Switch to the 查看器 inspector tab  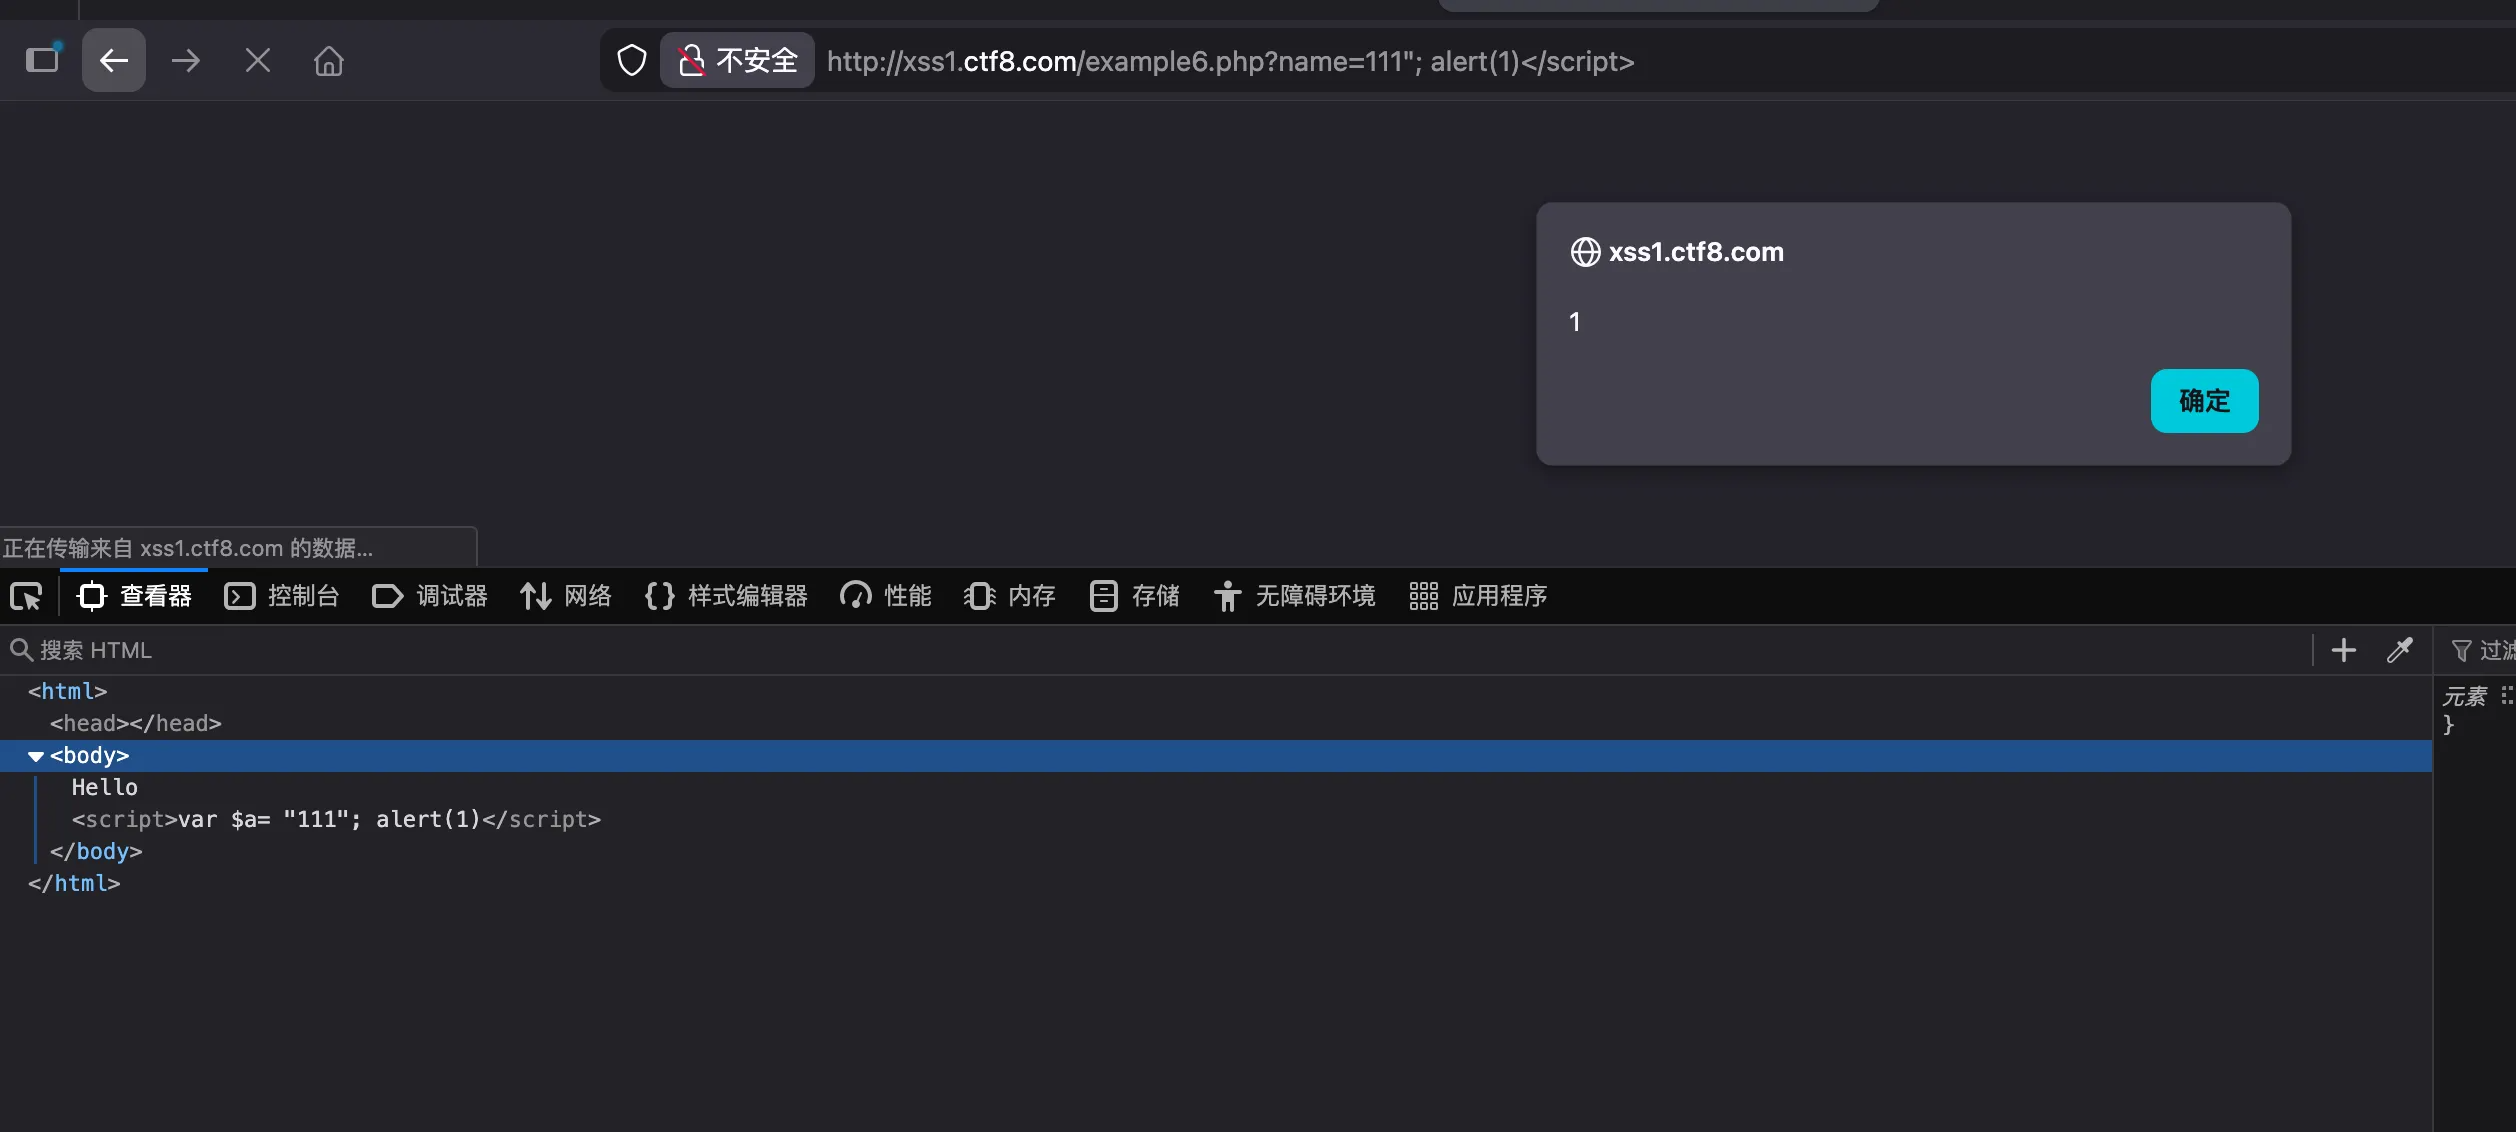point(134,596)
